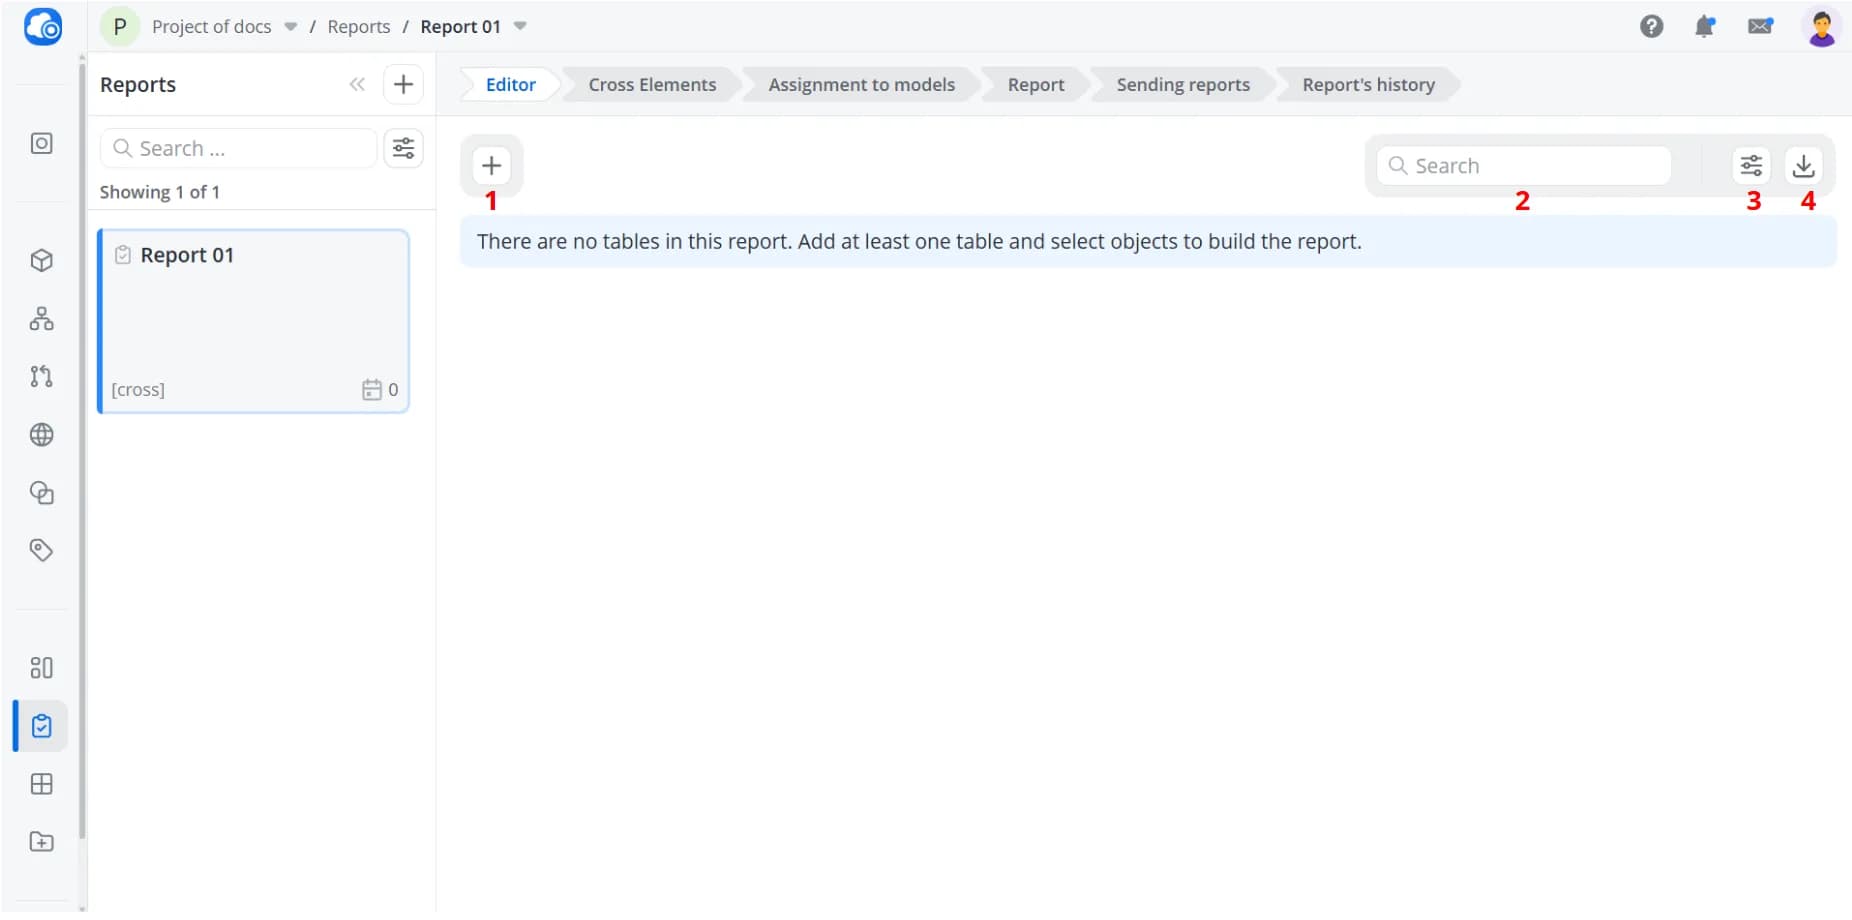Open the version branches icon
Screen dimensions: 1852x920
click(x=41, y=376)
